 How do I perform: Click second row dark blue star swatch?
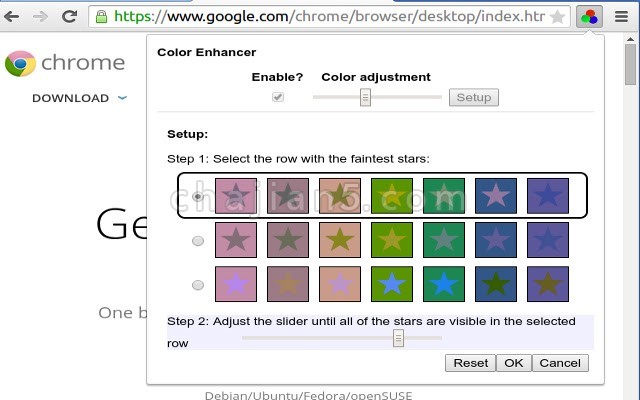point(496,240)
